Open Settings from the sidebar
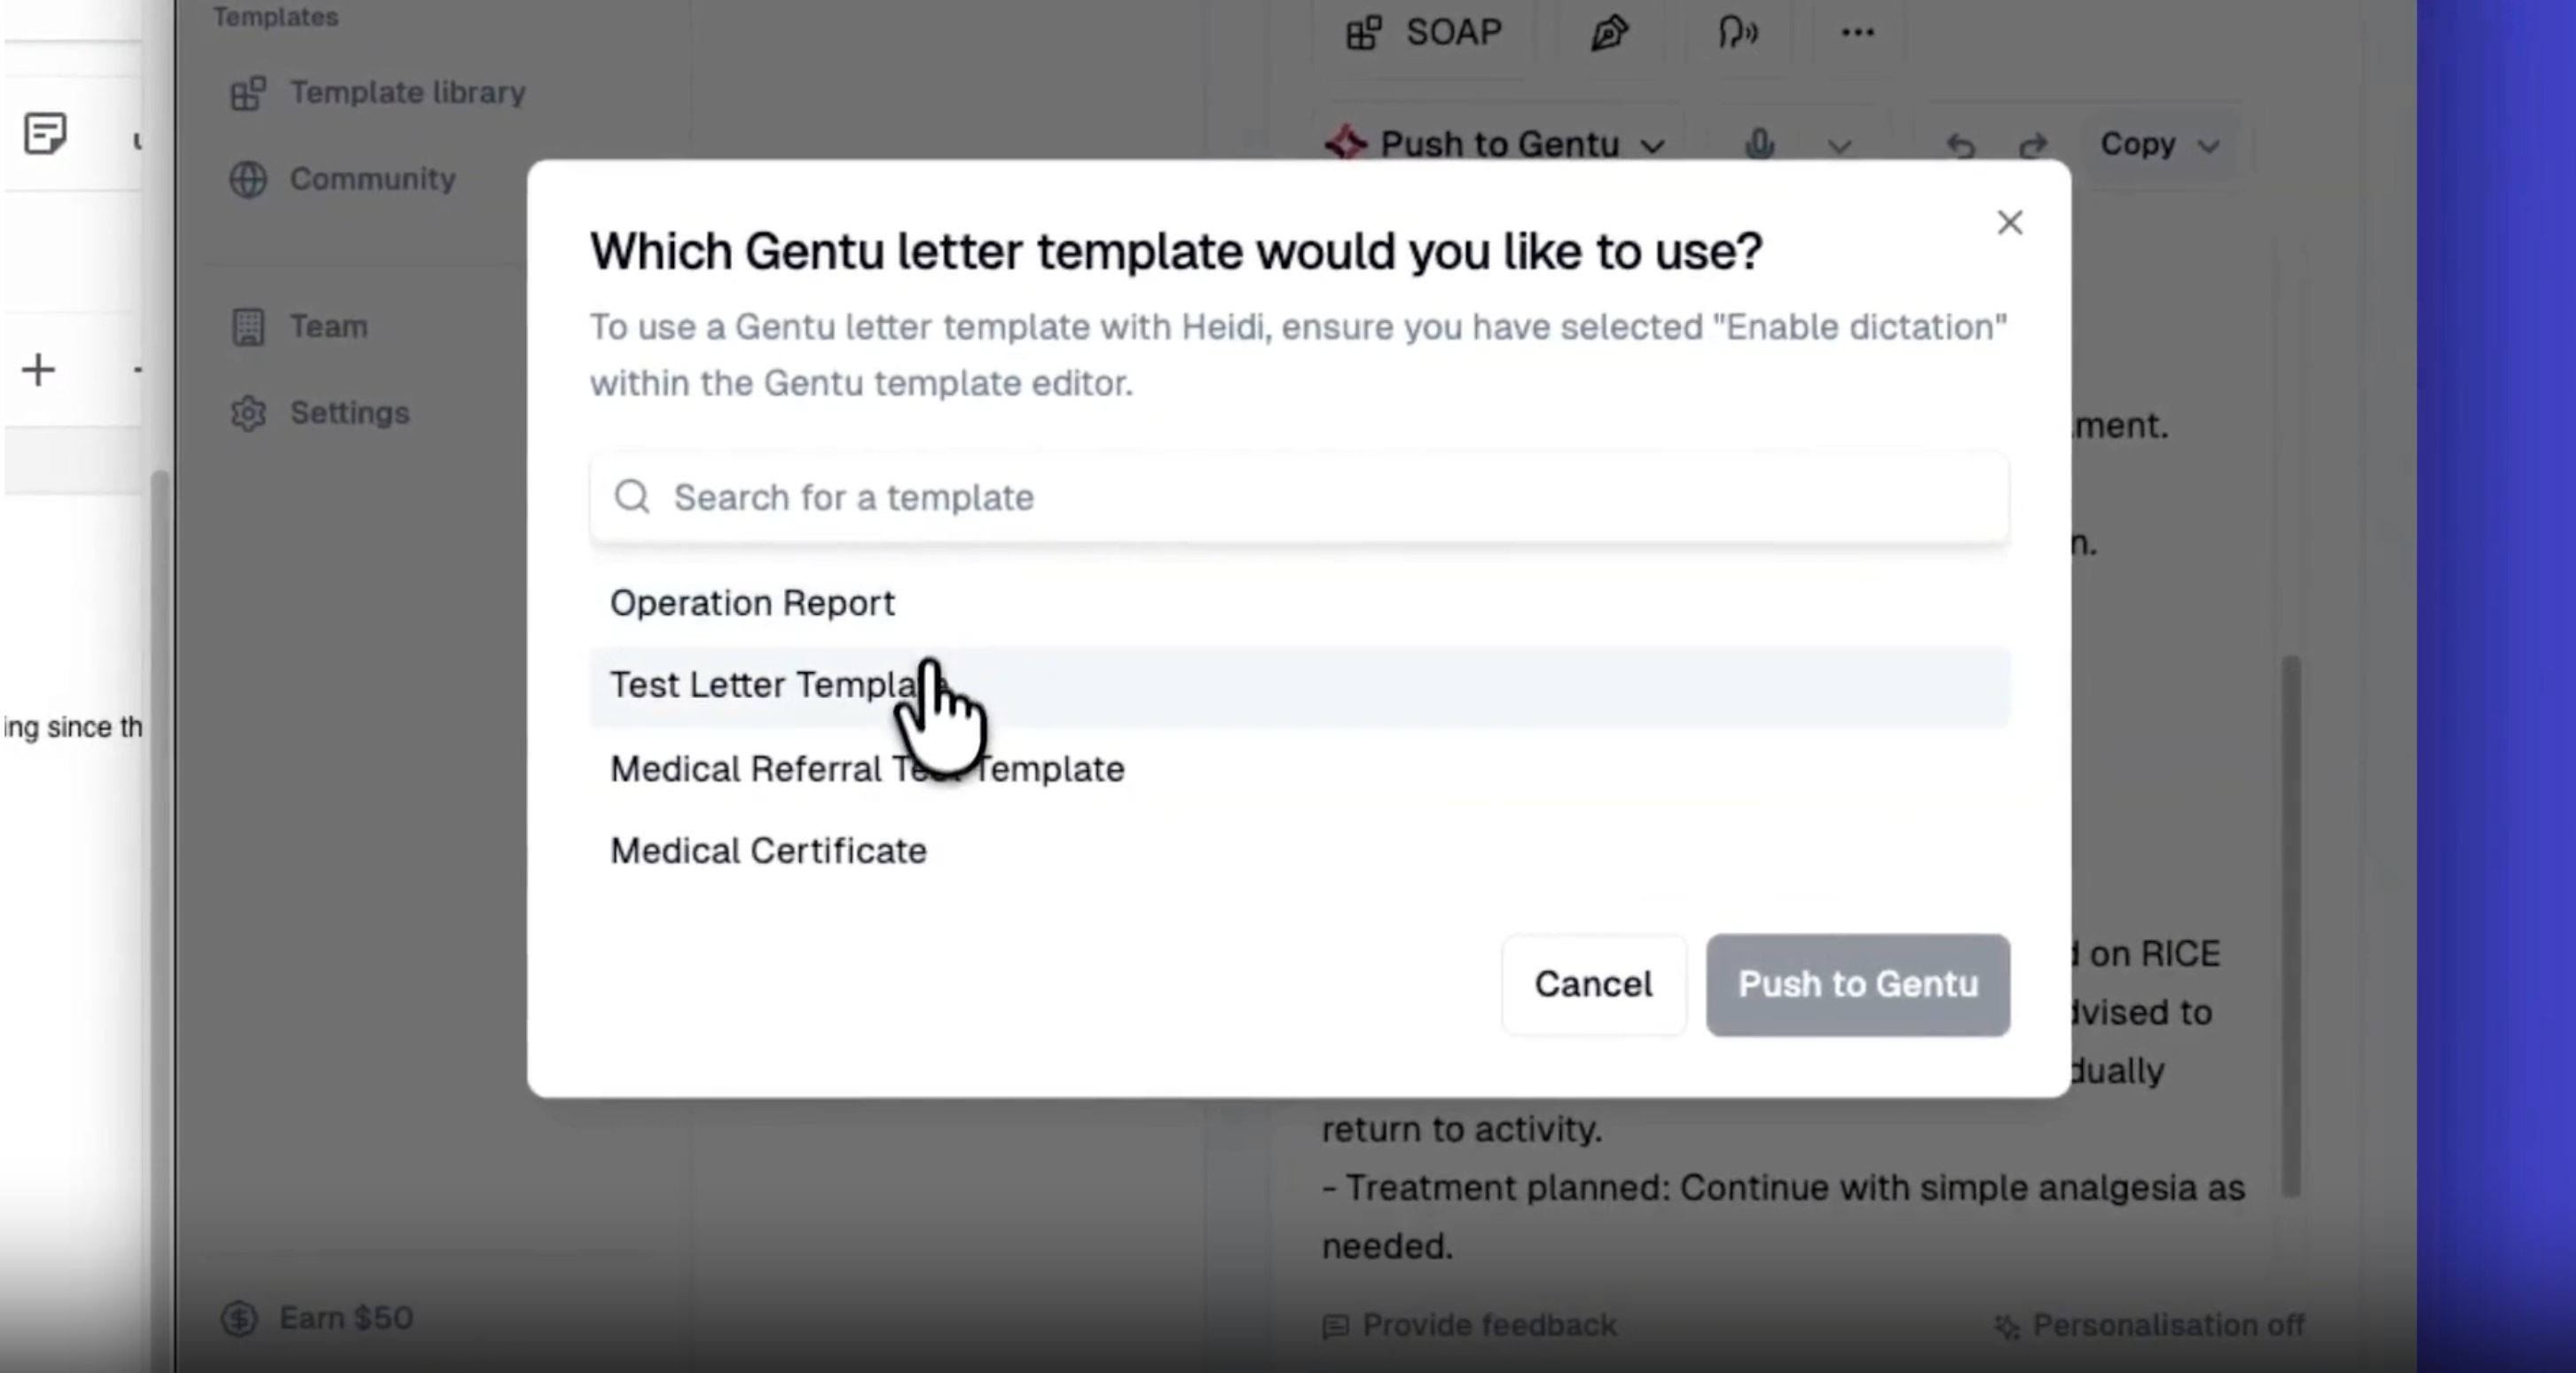 (348, 413)
